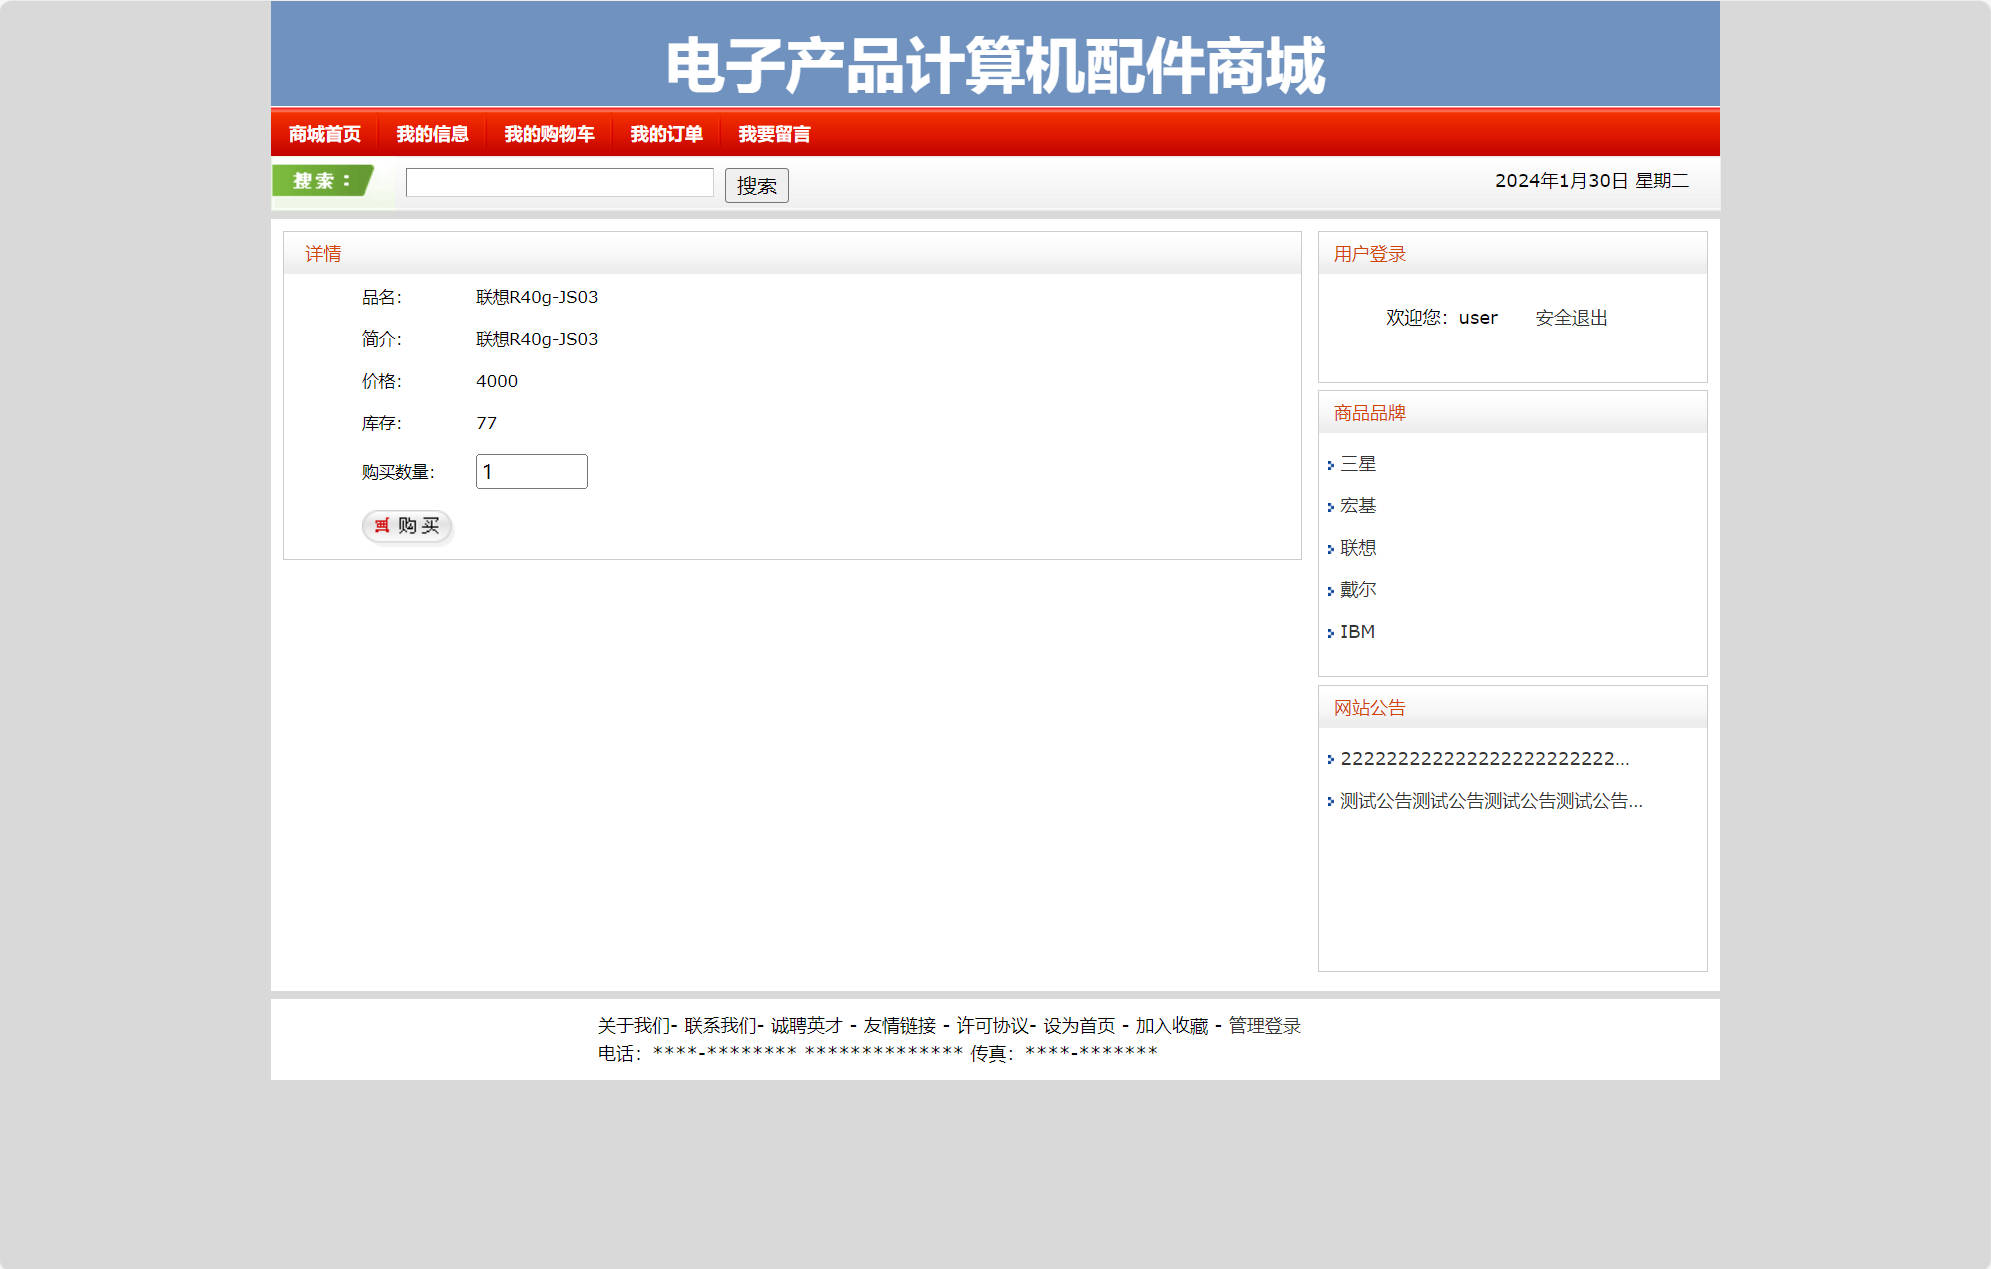The width and height of the screenshot is (1991, 1269).
Task: Click the cart icon on the 购买 button
Action: (383, 527)
